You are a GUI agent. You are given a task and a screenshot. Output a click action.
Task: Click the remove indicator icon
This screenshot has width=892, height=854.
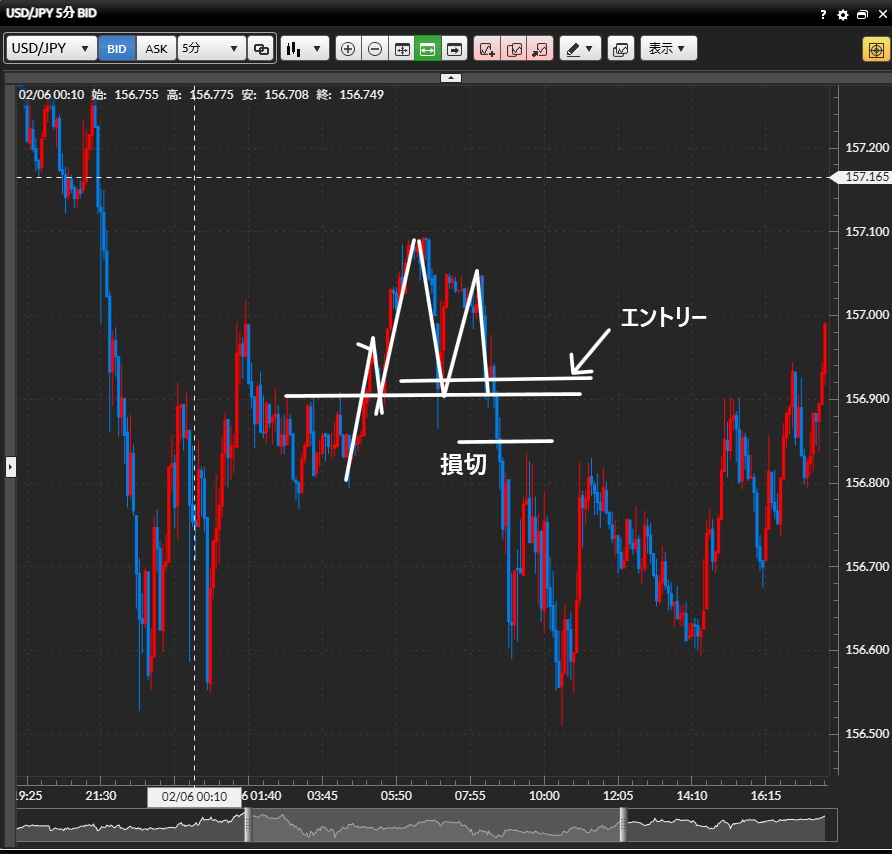coord(540,48)
